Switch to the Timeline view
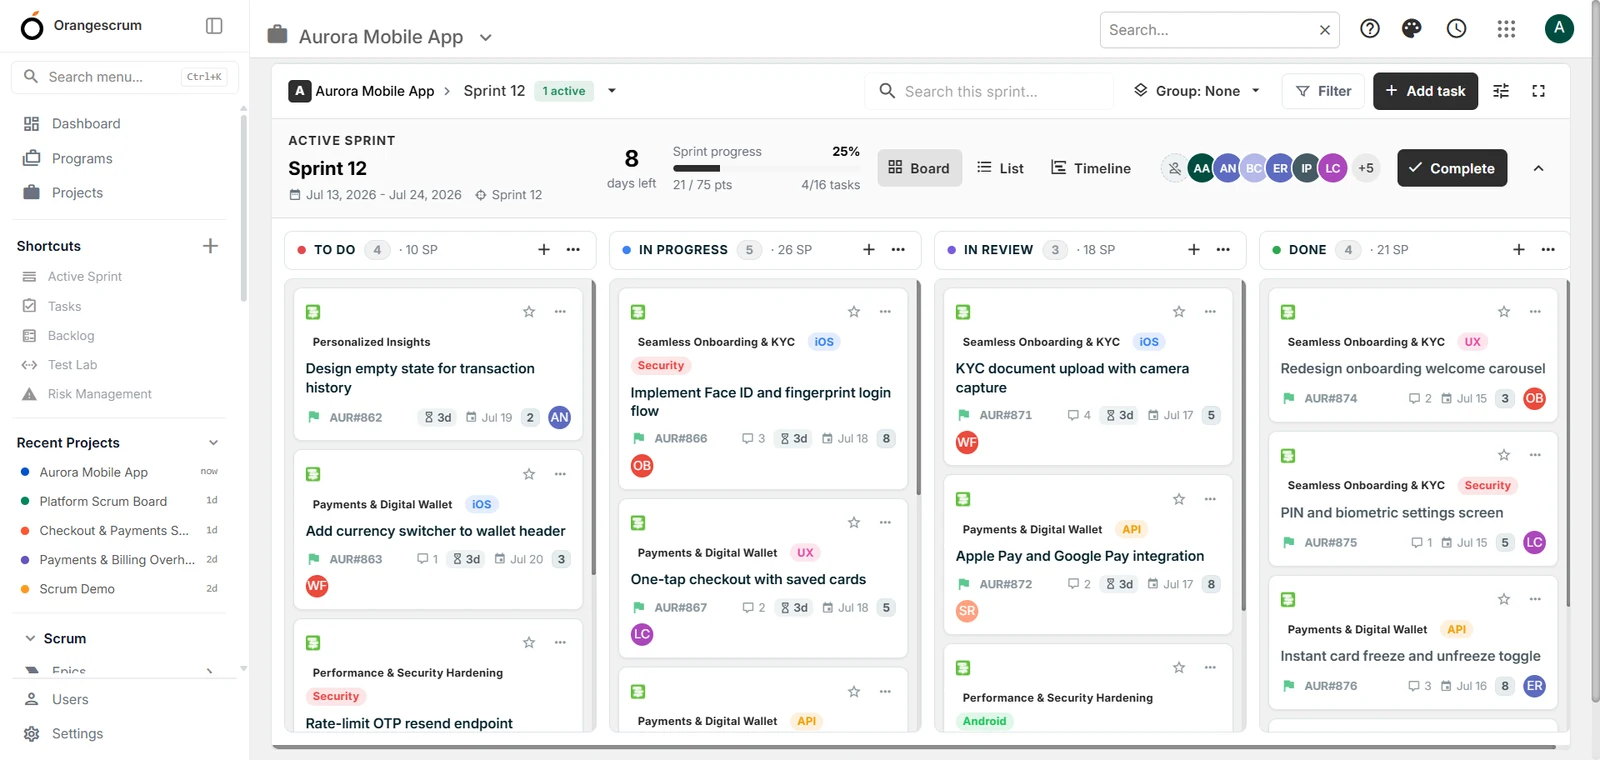Screen dimensions: 1600x760 pyautogui.click(x=1091, y=168)
